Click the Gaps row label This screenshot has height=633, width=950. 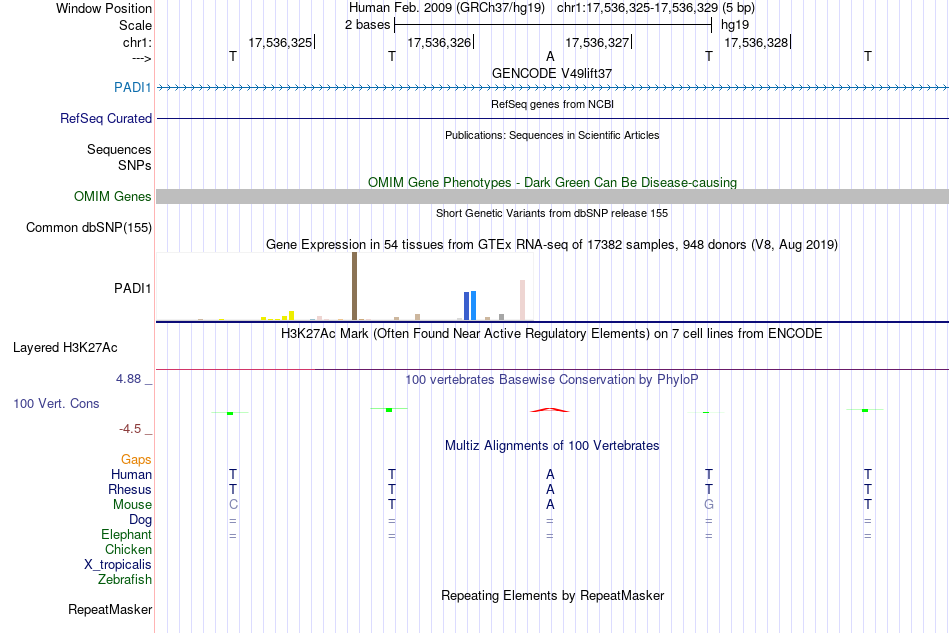[x=136, y=460]
